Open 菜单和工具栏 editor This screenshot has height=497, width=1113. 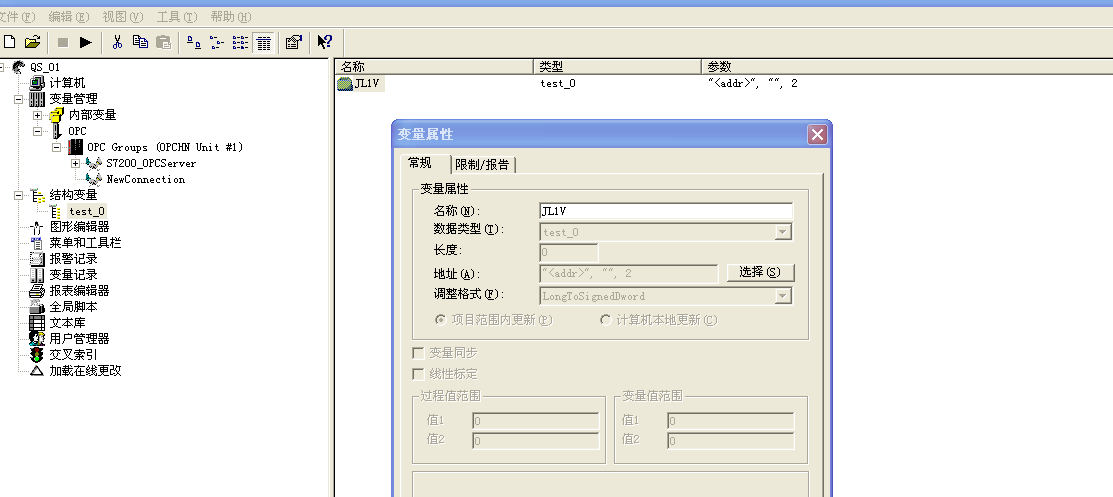pyautogui.click(x=85, y=243)
